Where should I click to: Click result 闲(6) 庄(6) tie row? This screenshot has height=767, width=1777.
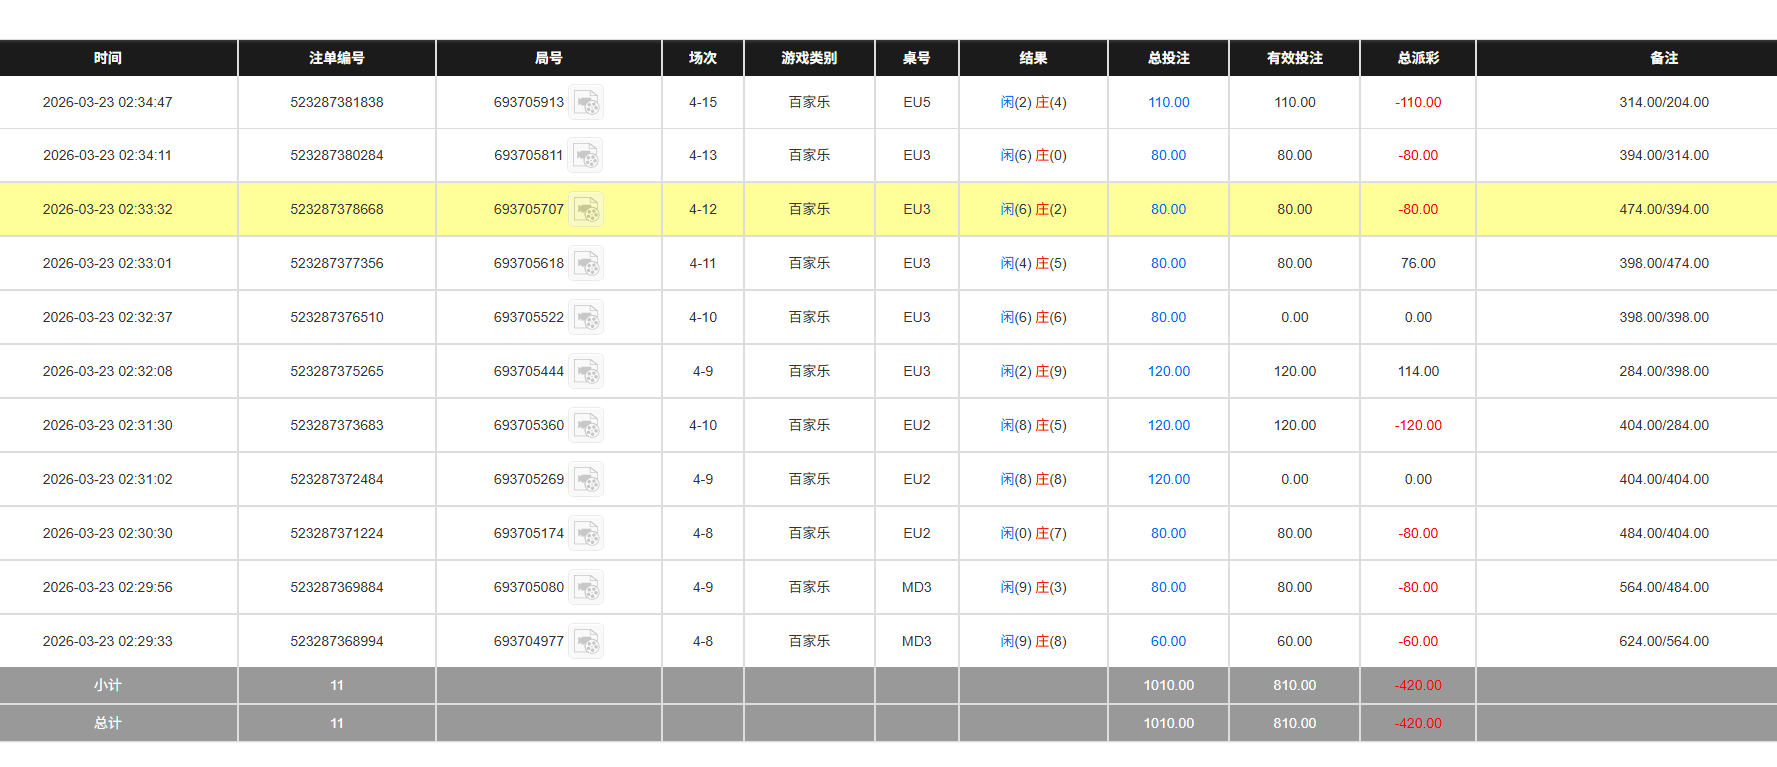(1033, 317)
